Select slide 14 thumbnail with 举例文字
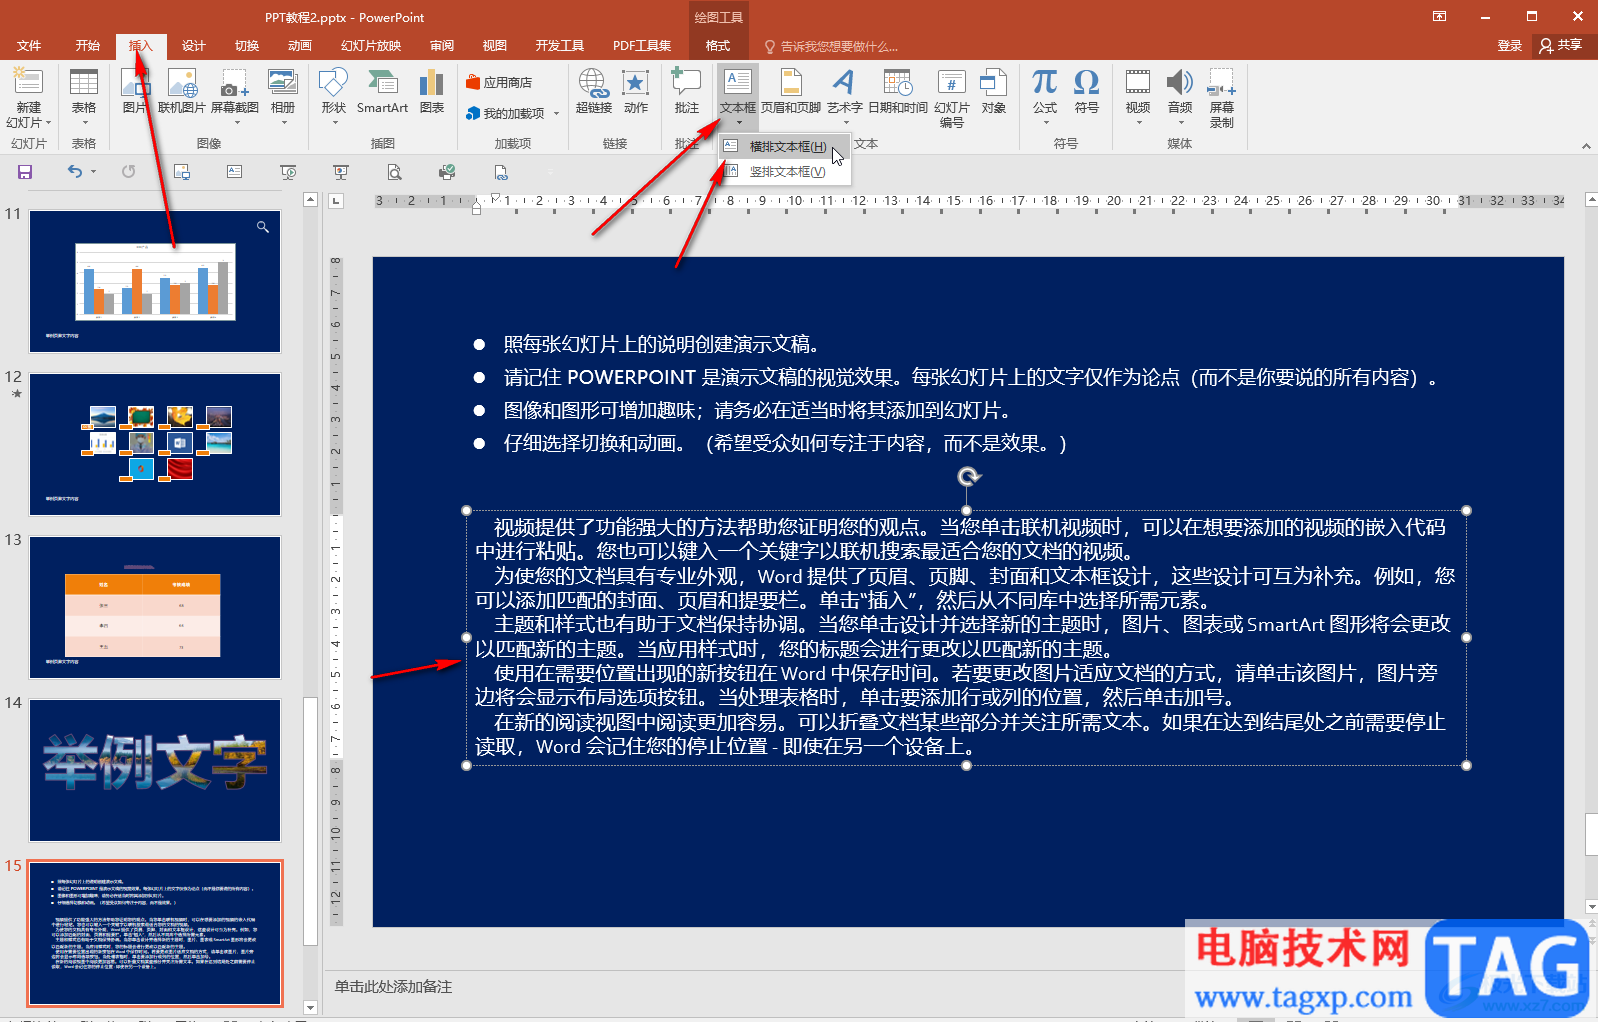 (155, 770)
